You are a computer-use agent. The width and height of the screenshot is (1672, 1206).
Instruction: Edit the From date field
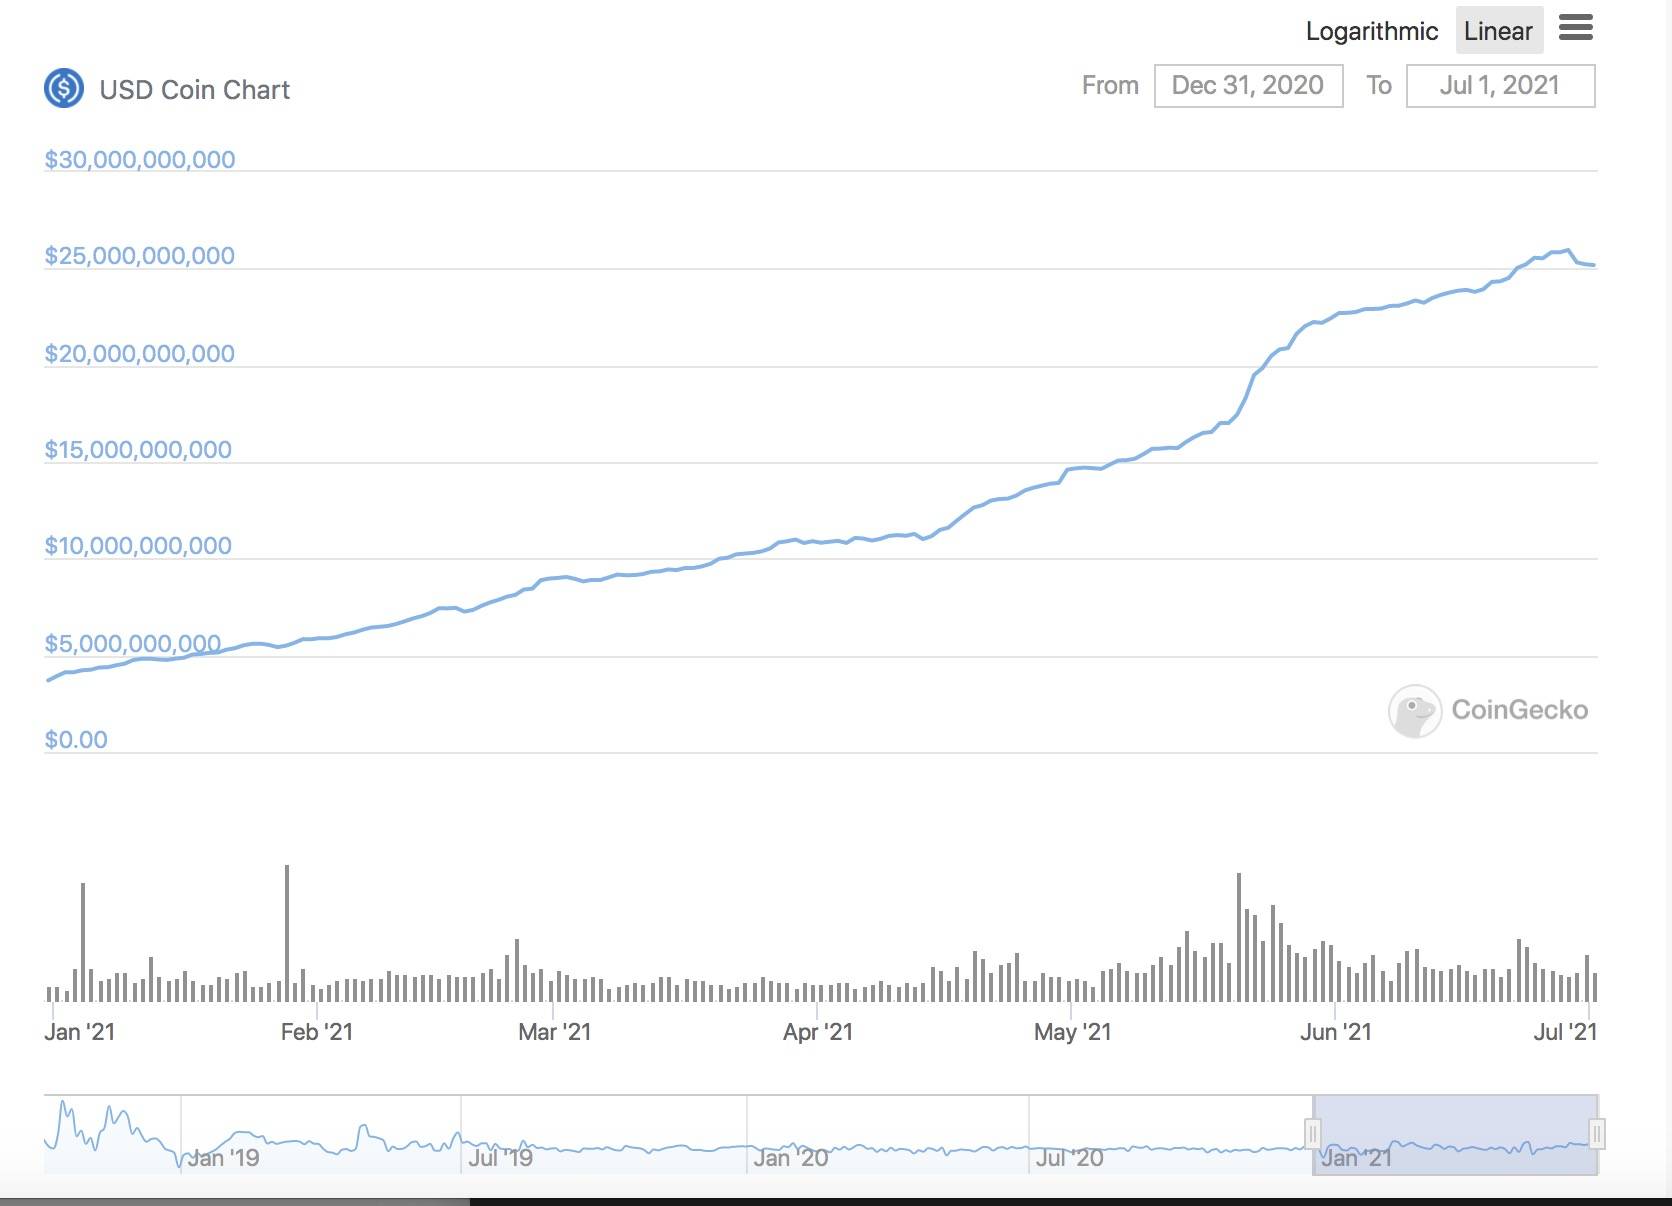[1248, 85]
